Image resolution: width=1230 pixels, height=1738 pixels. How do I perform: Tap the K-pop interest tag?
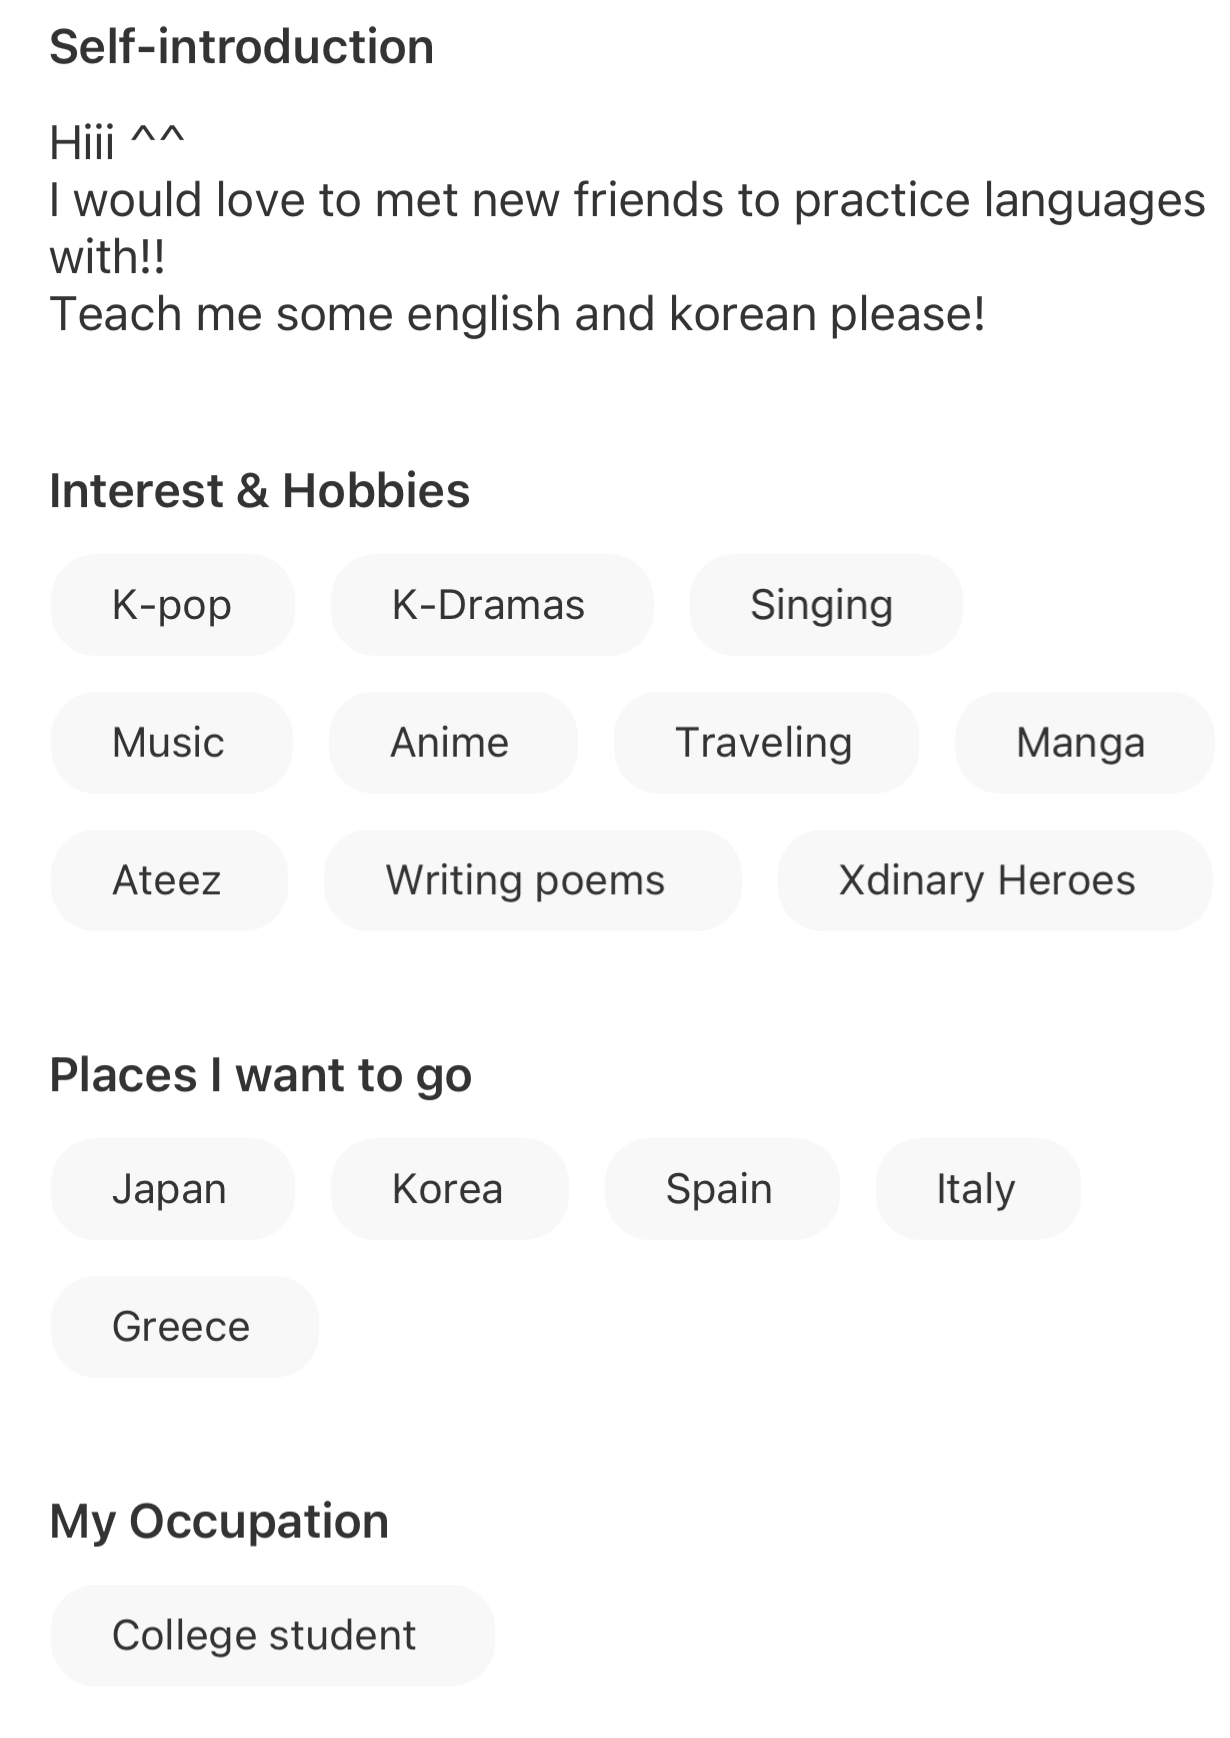tap(172, 605)
